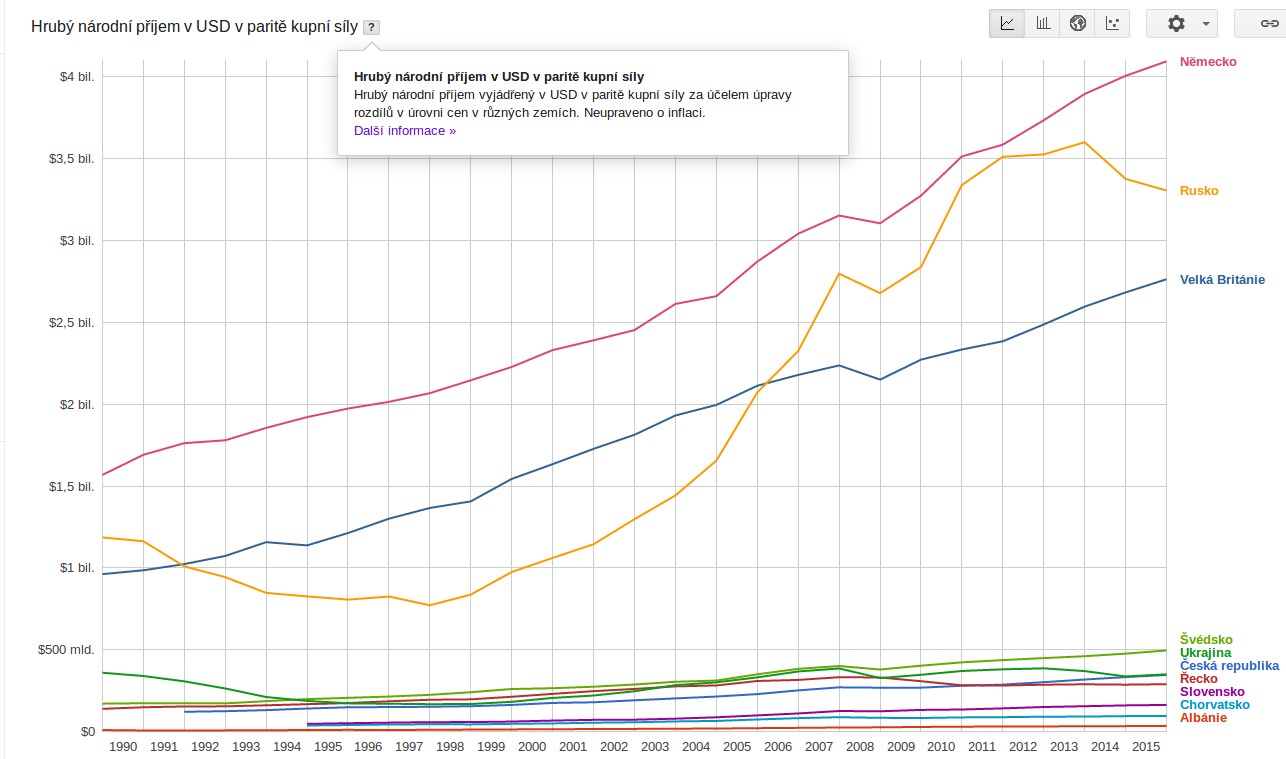Viewport: 1286px width, 759px height.
Task: Click the link share icon
Action: 1269,23
